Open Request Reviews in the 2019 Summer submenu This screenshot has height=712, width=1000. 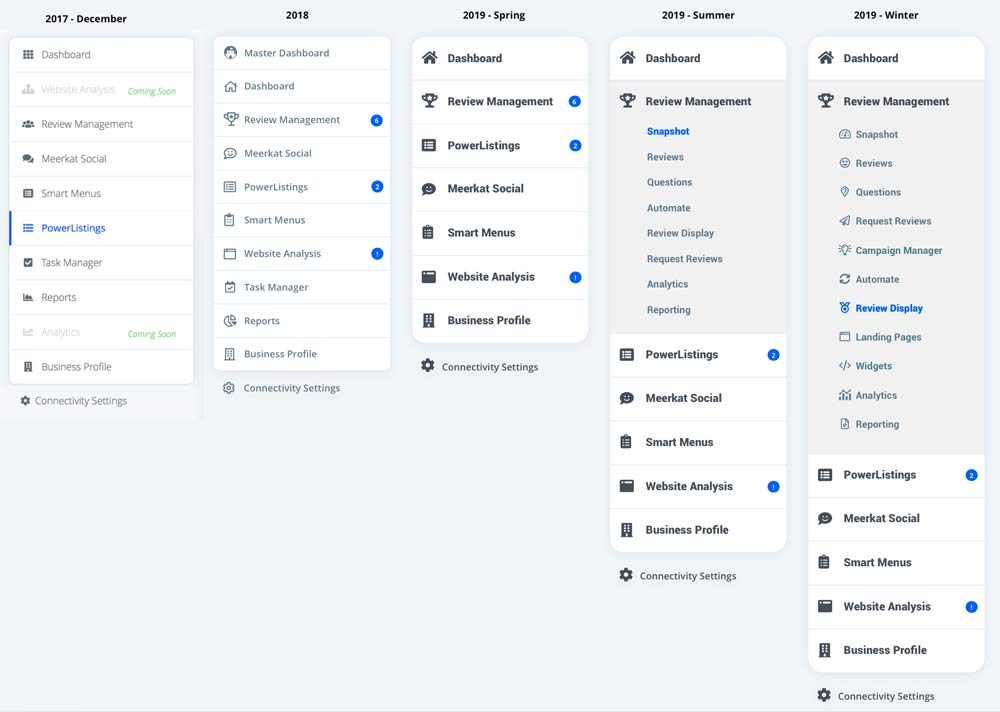tap(684, 259)
